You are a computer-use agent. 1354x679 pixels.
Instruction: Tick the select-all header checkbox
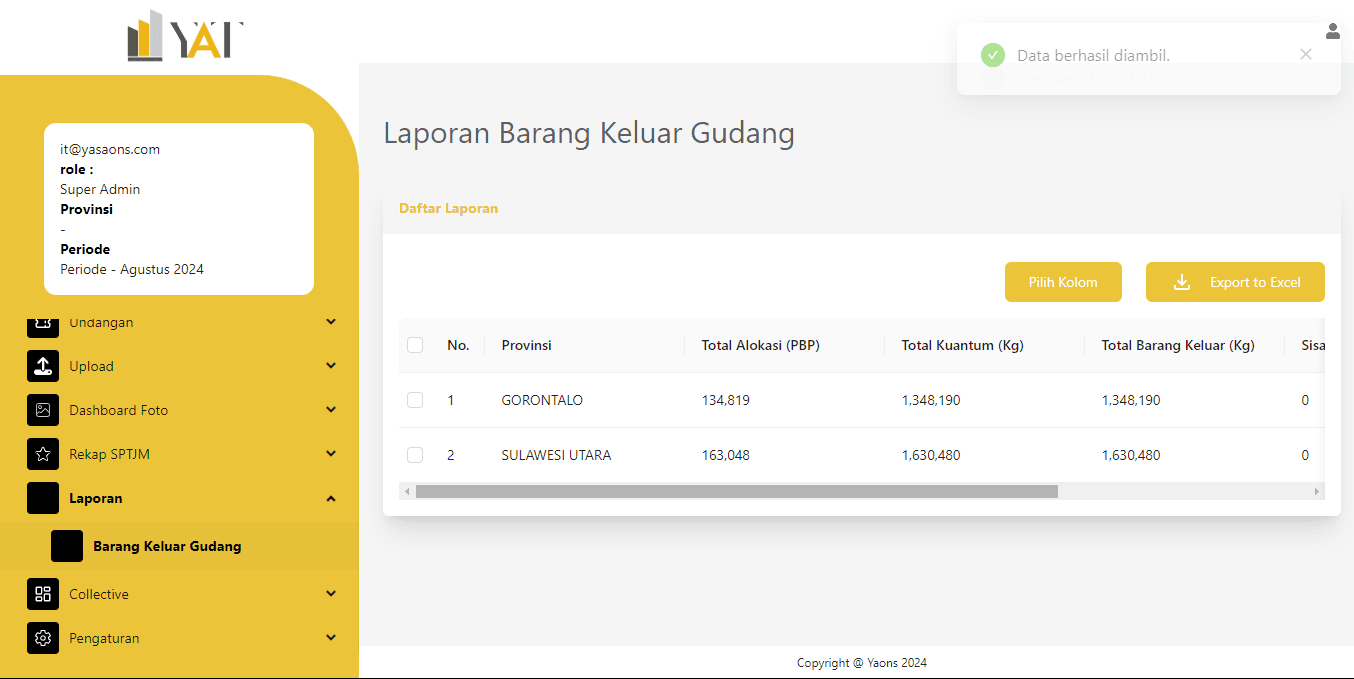pyautogui.click(x=415, y=345)
